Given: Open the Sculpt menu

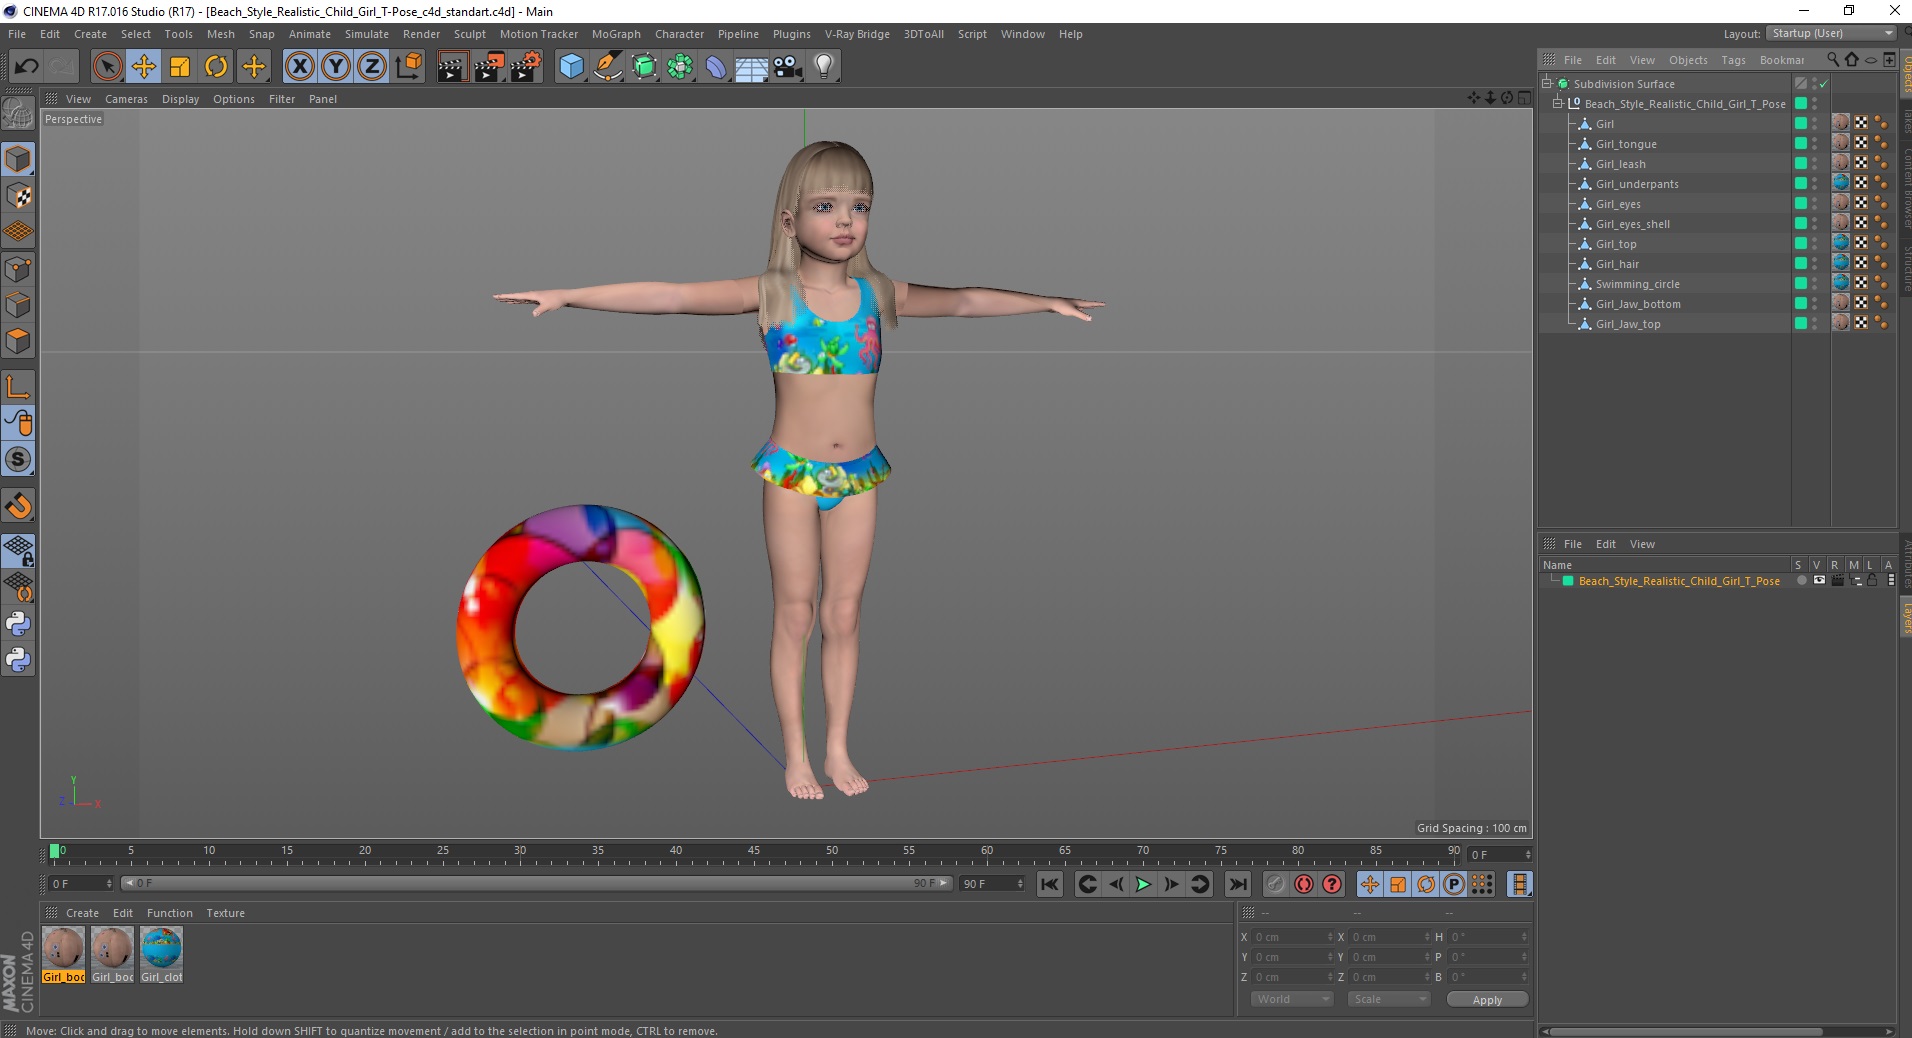Looking at the screenshot, I should tap(469, 34).
